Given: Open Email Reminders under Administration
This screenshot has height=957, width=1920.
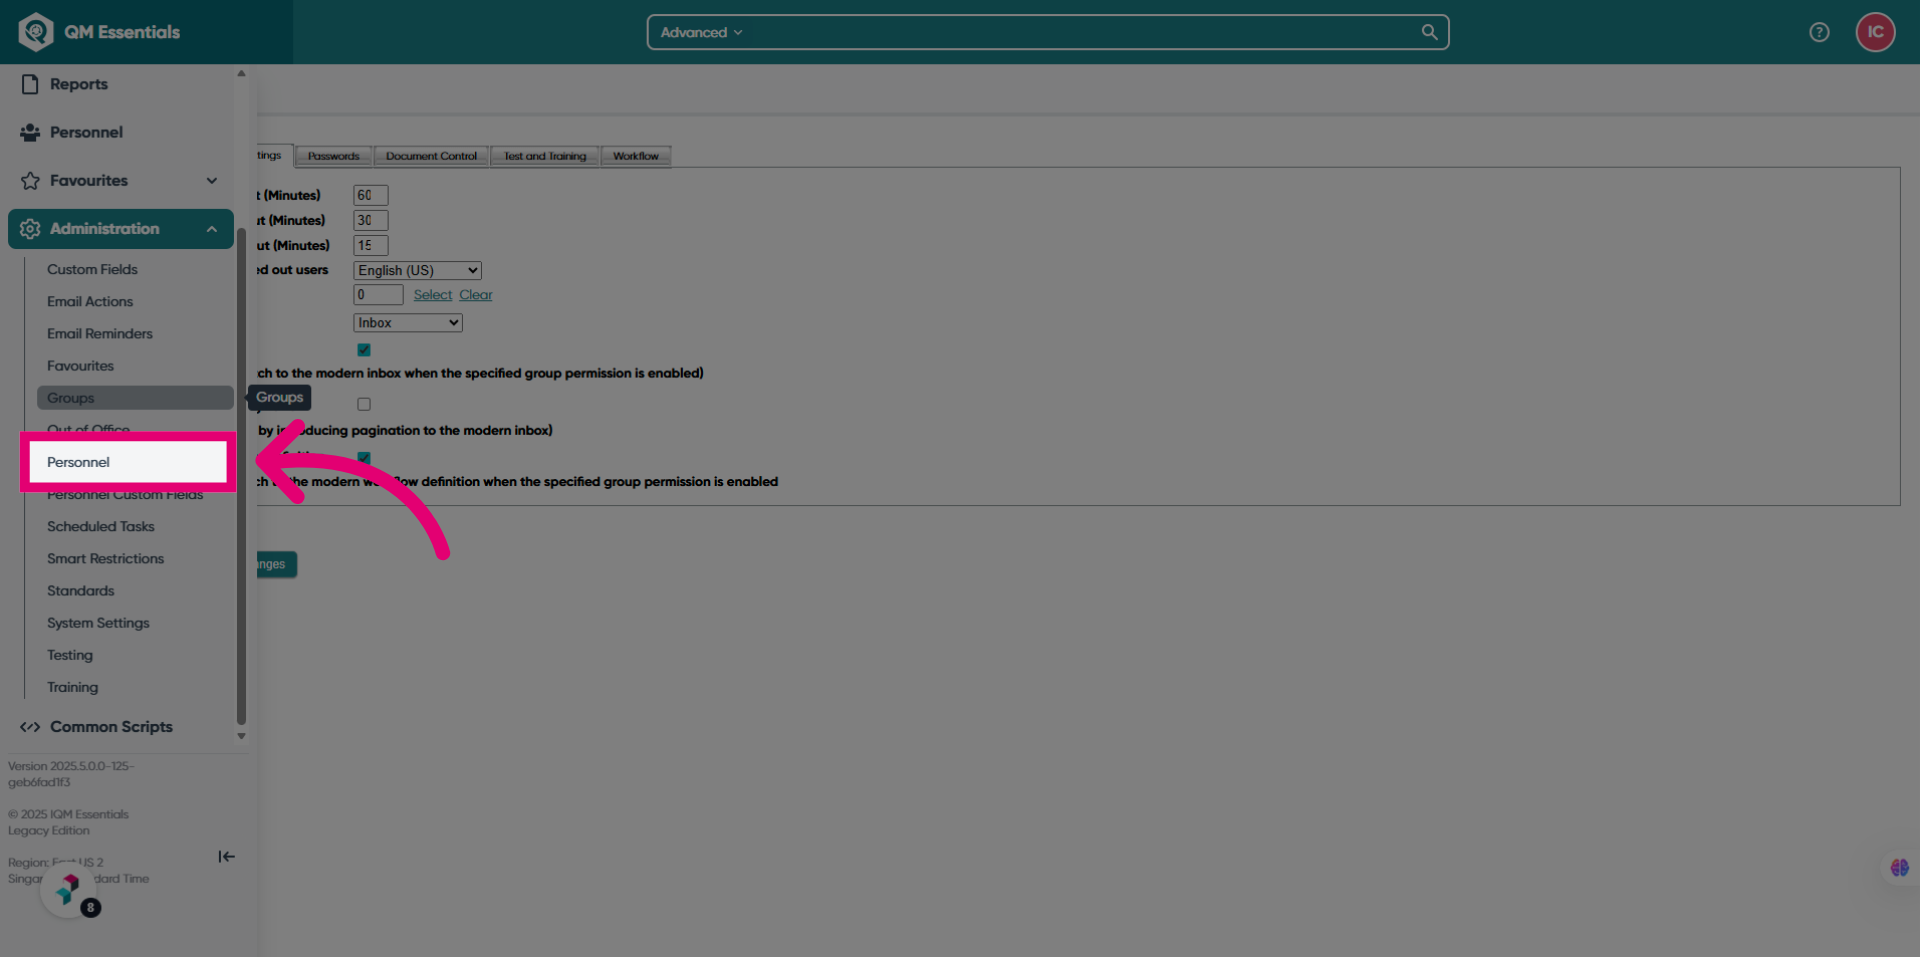Looking at the screenshot, I should click(100, 333).
